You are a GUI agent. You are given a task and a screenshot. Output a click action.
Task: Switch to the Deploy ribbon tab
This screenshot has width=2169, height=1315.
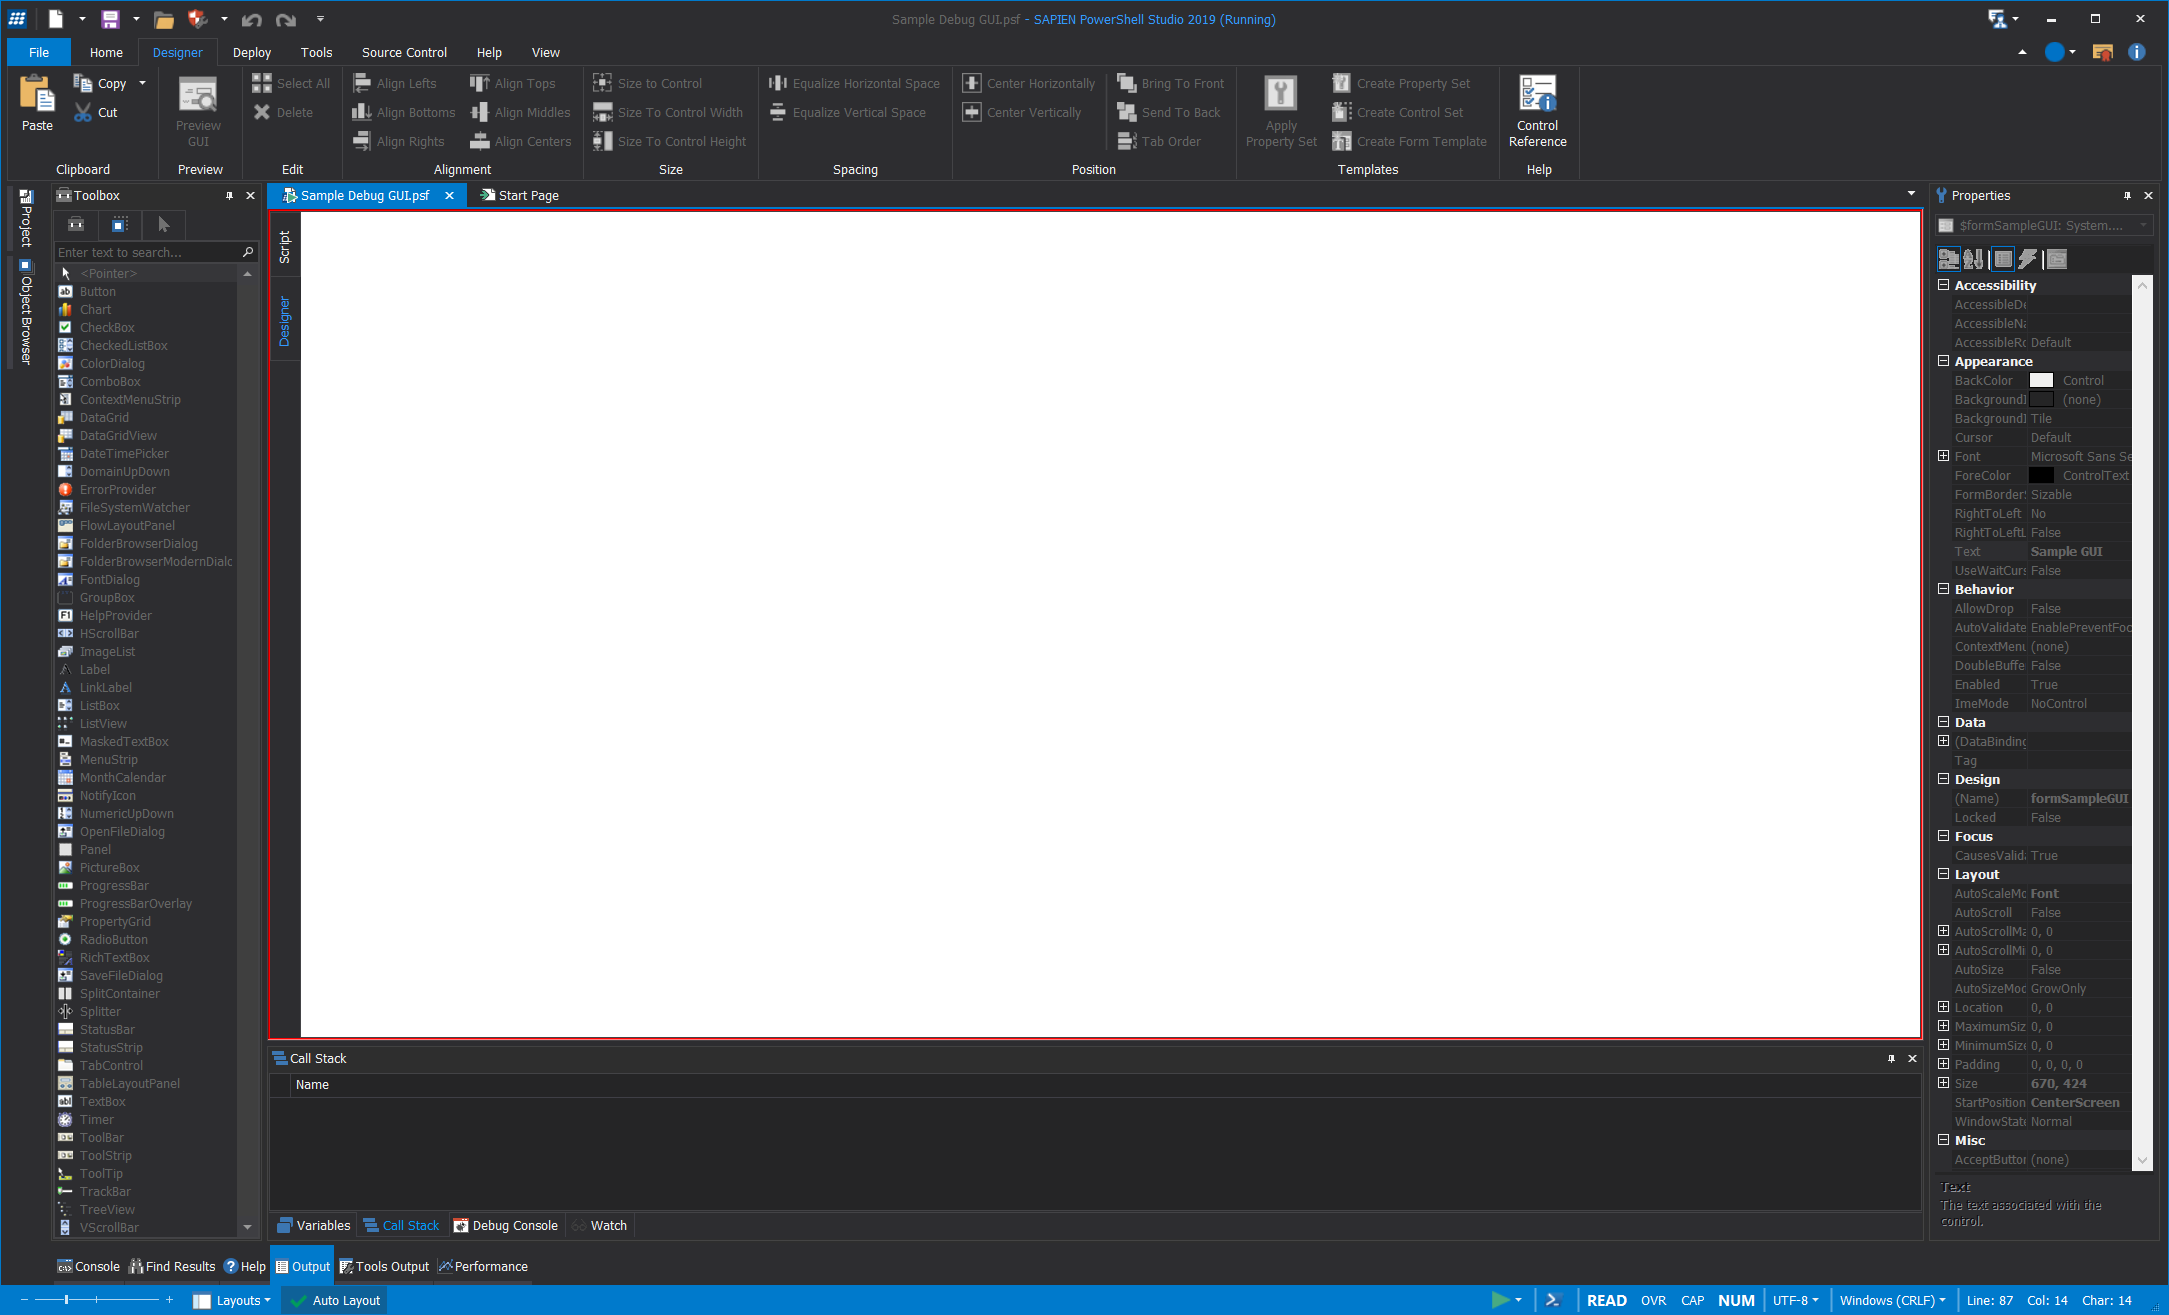click(252, 52)
